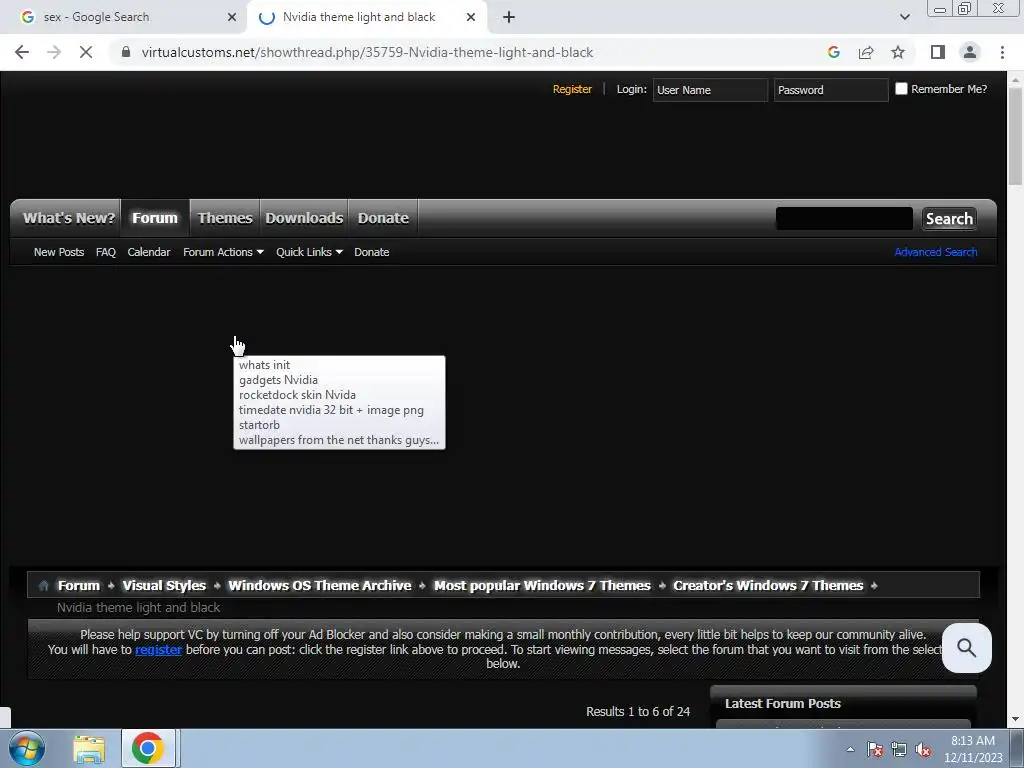This screenshot has height=768, width=1024.
Task: Click the forum home icon in breadcrumb
Action: coord(44,586)
